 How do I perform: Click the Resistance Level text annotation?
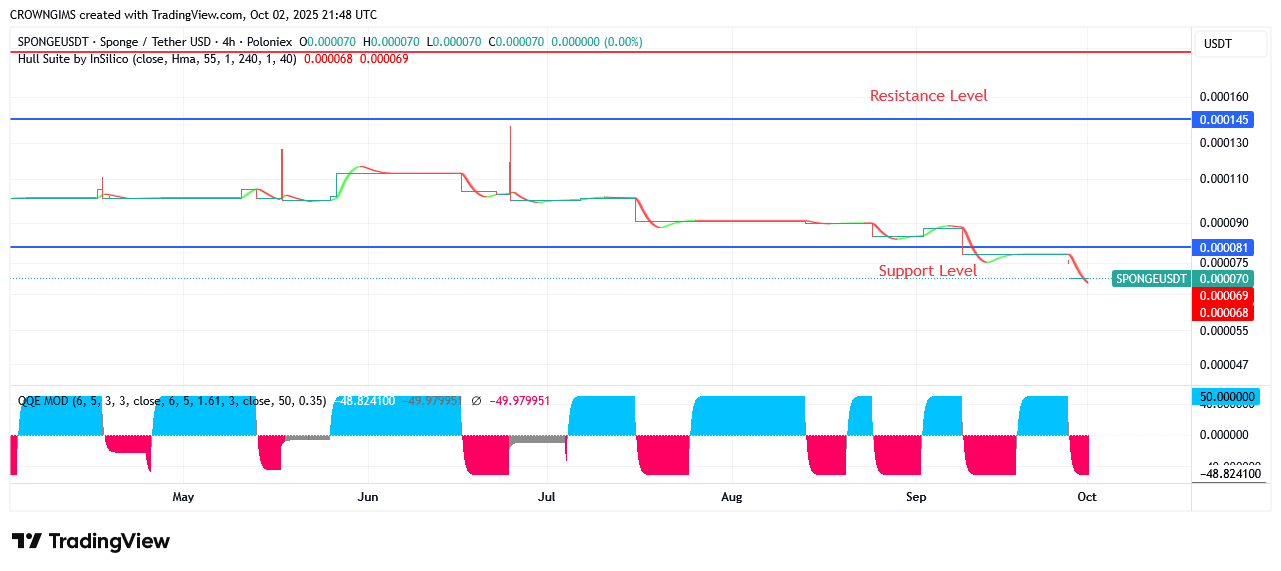928,96
